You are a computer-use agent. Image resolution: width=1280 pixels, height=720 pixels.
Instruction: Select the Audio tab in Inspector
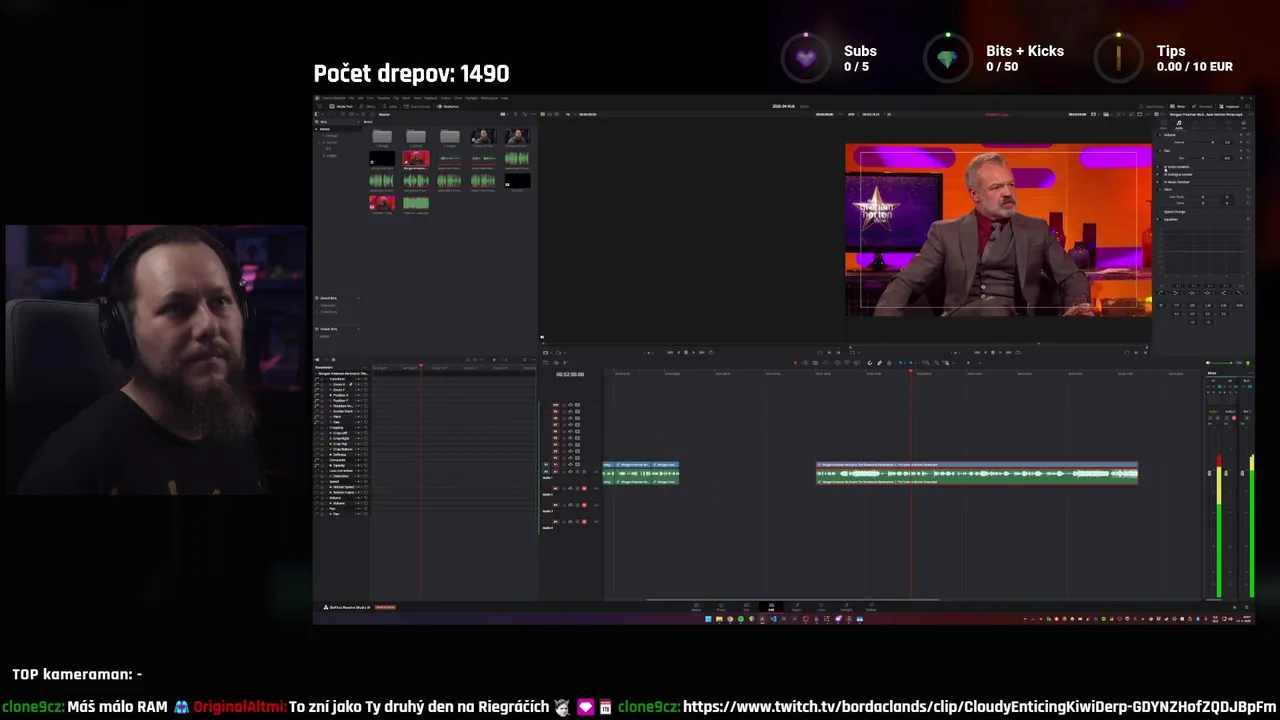(1179, 125)
